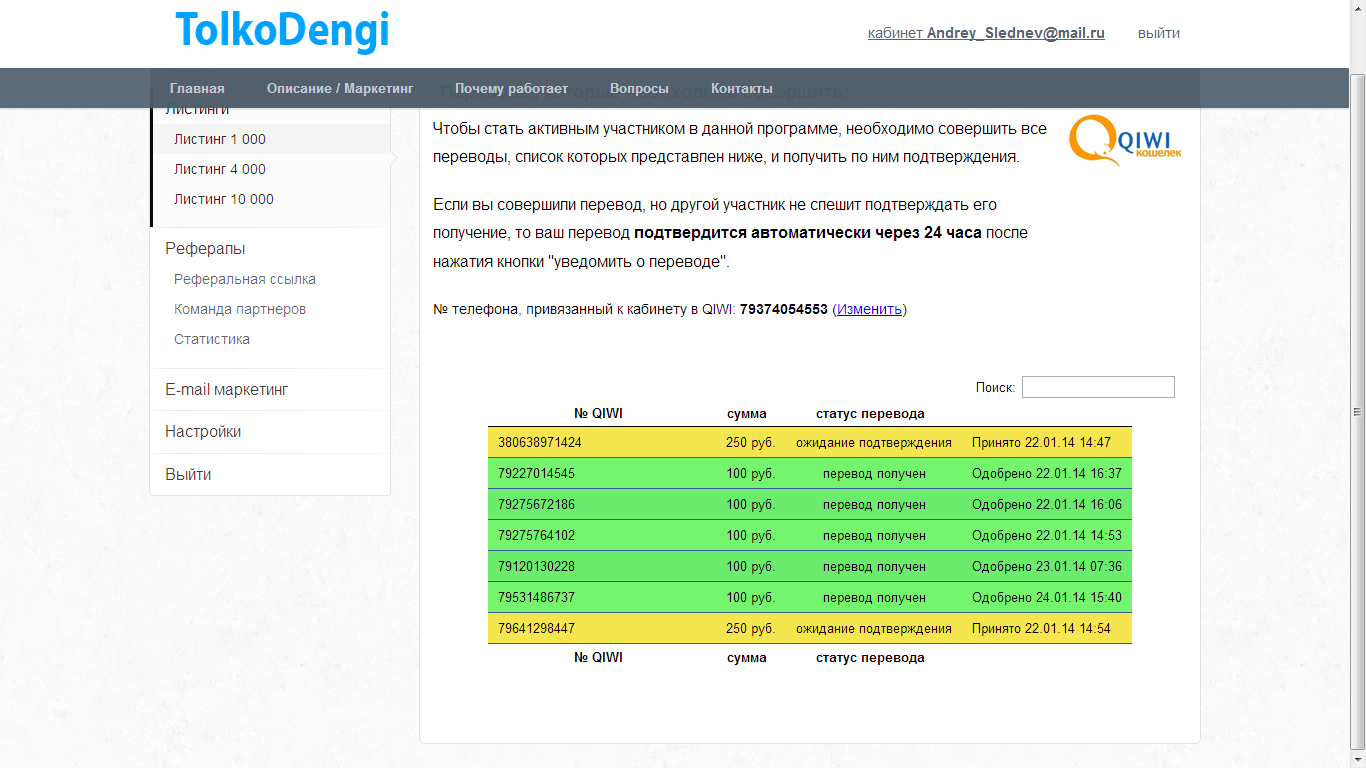Open the кабинет Andrey_Slednev@mail.ru account link
1366x768 pixels.
[x=986, y=33]
